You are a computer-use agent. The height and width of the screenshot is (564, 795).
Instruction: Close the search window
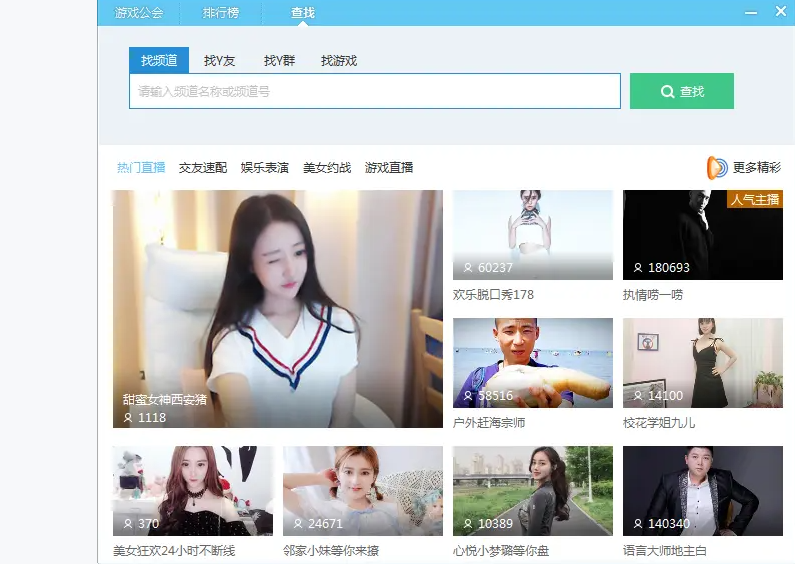click(781, 11)
